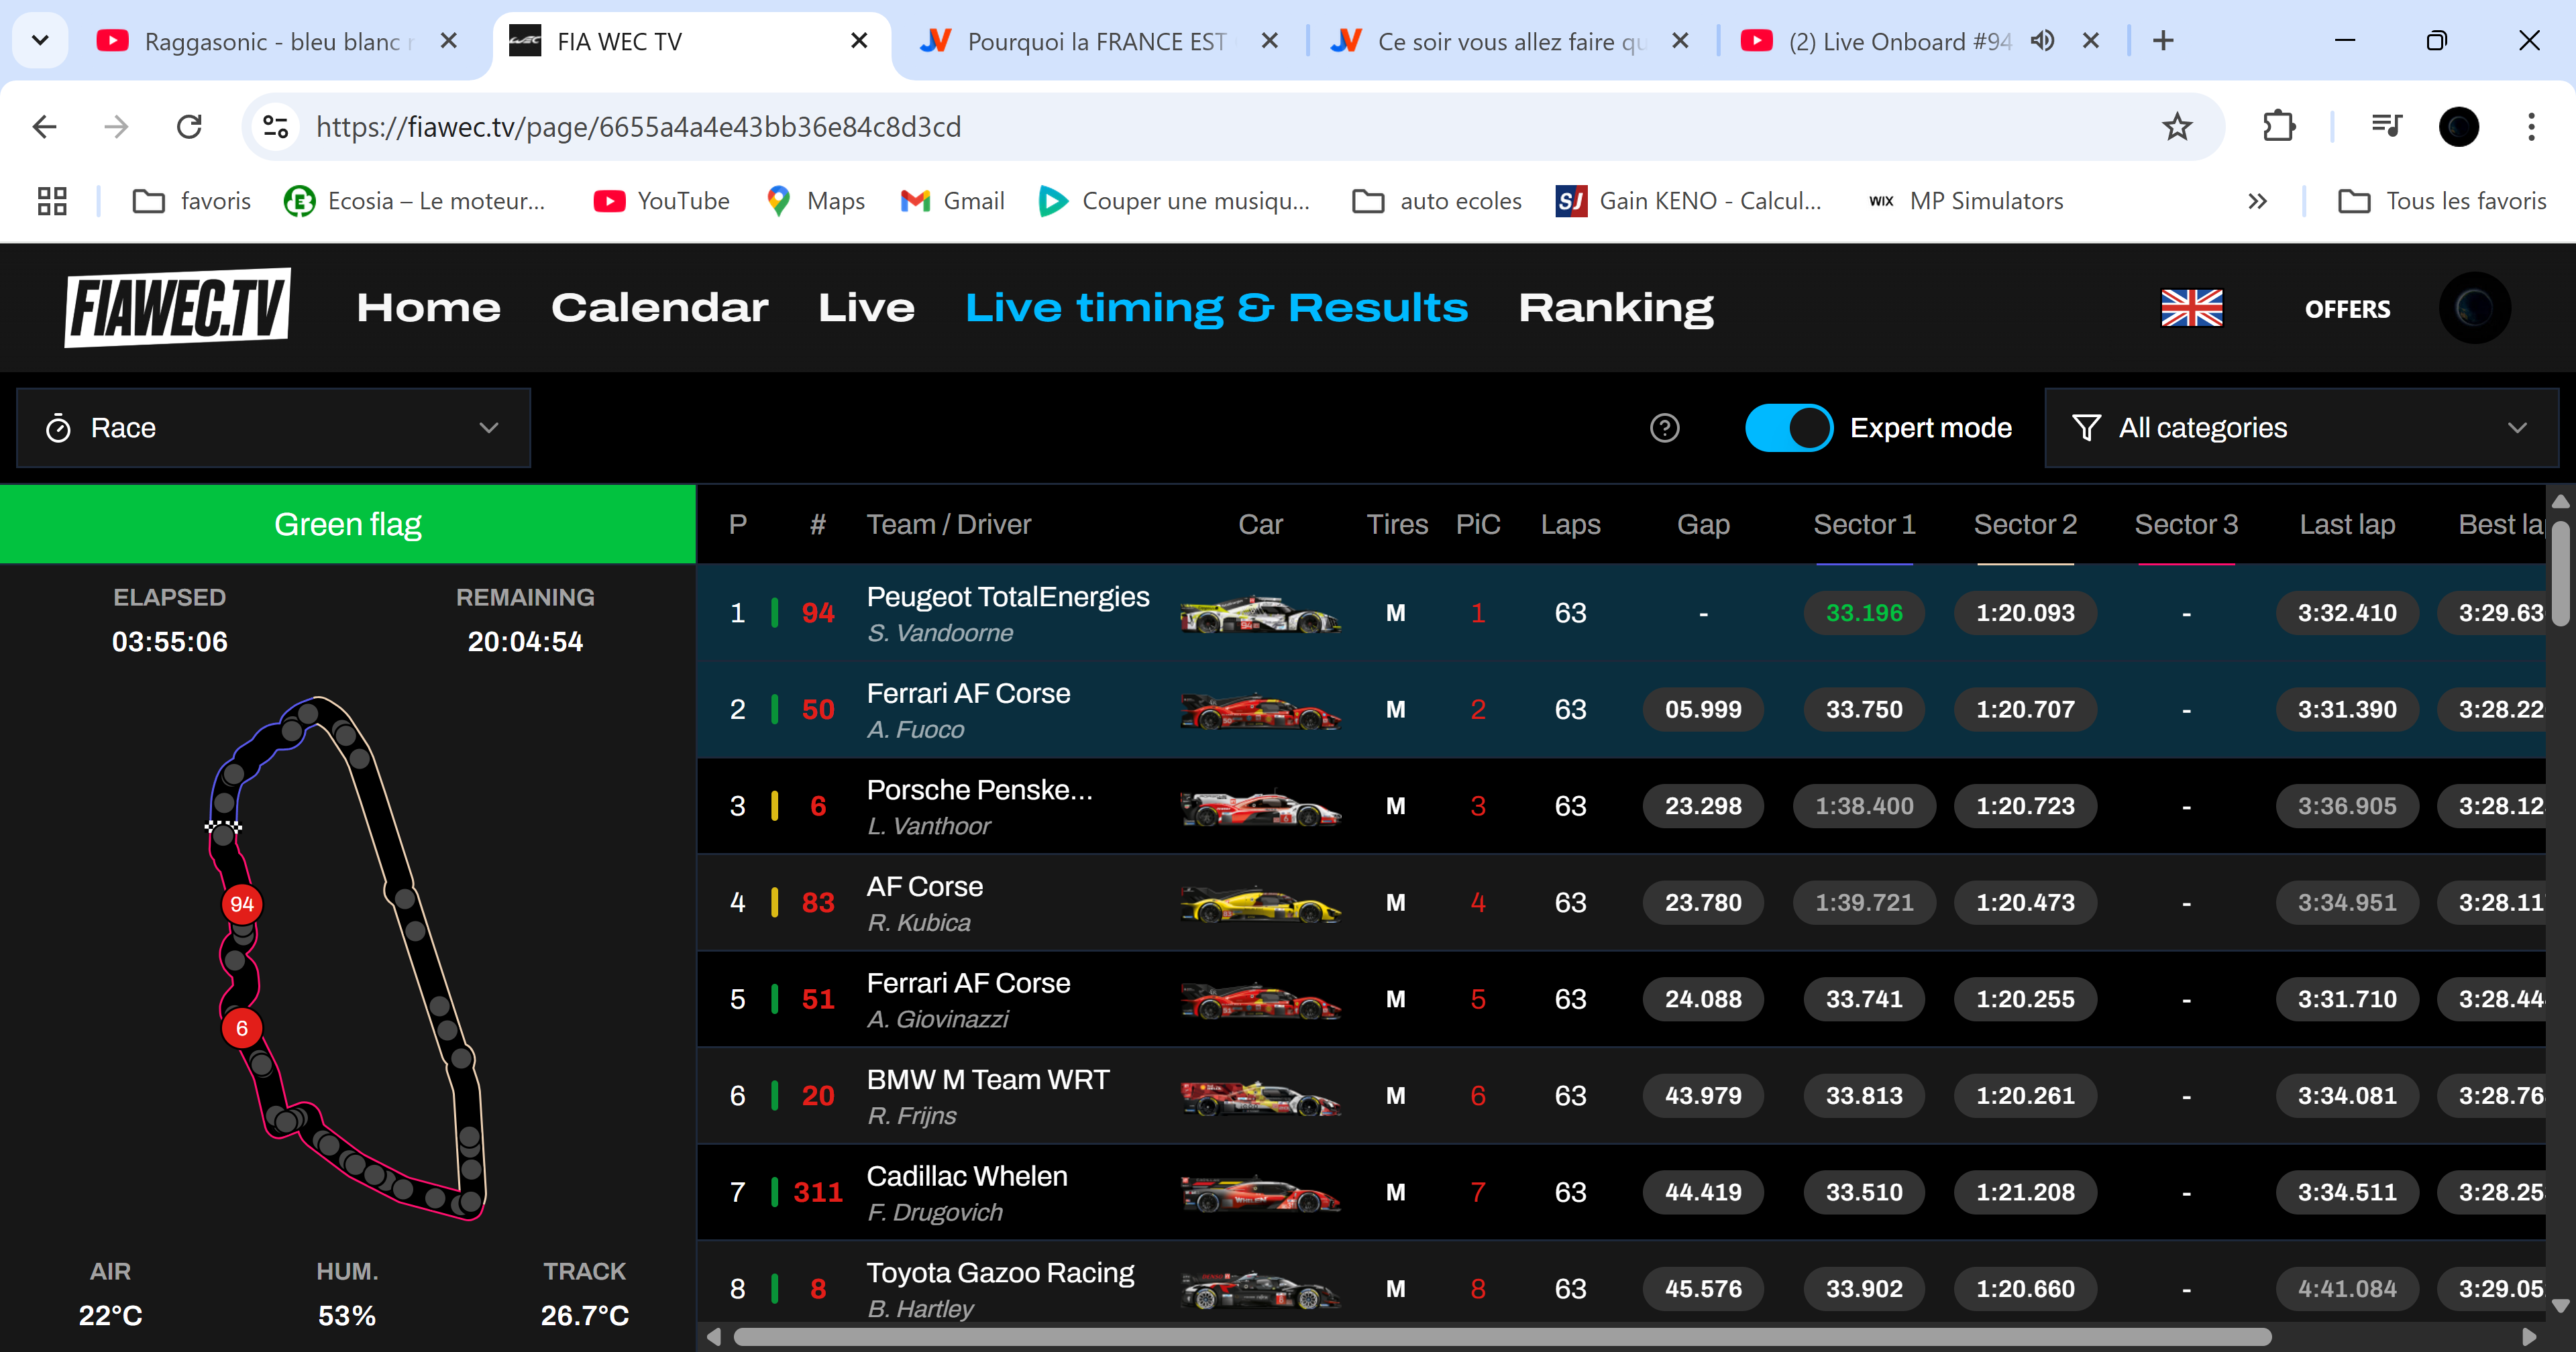Select Live timing & Results menu
The image size is (2576, 1352).
(x=1216, y=308)
